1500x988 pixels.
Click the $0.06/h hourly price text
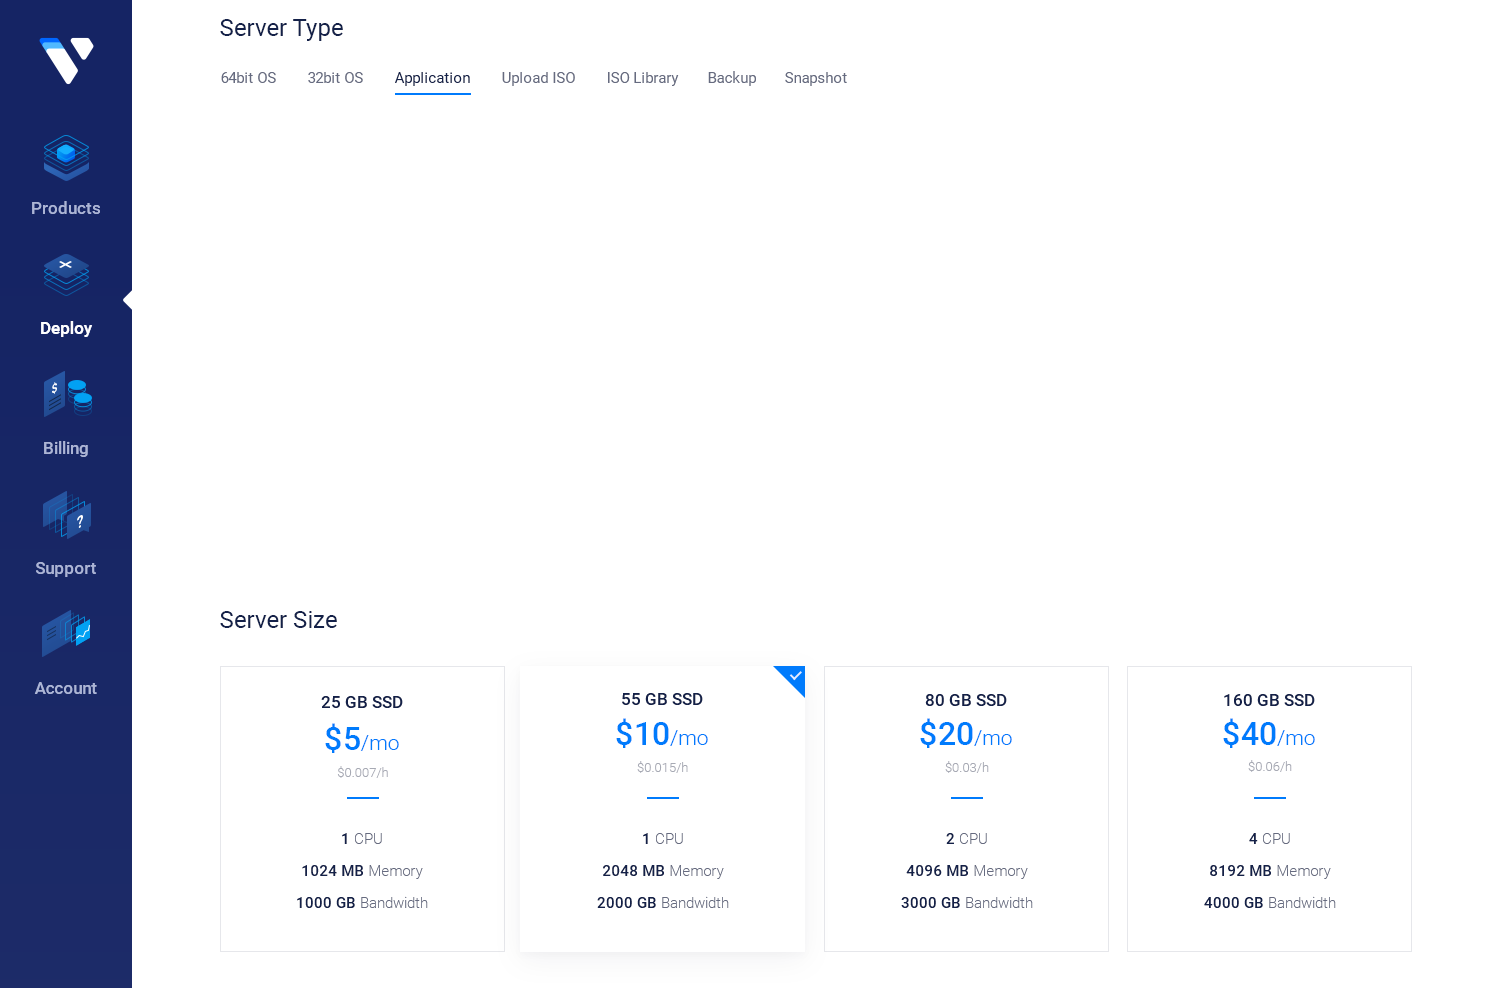[1270, 767]
